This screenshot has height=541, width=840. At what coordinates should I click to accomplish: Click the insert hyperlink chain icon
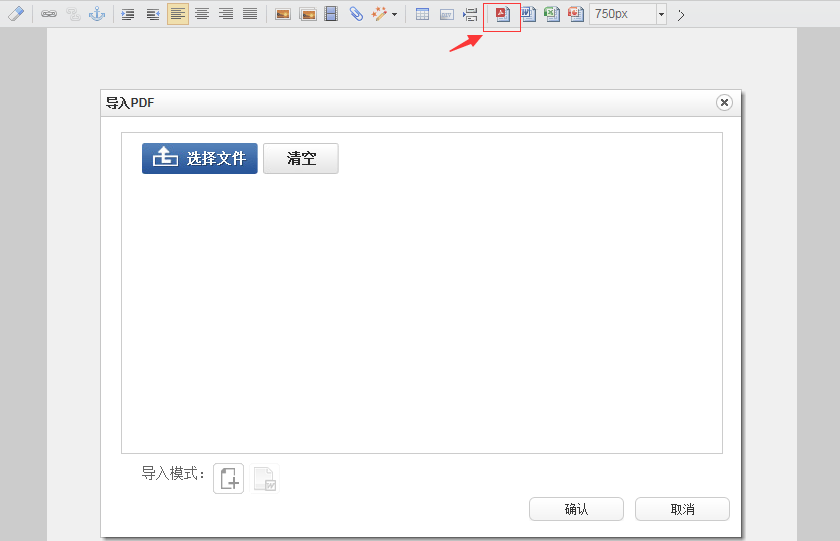click(x=49, y=14)
